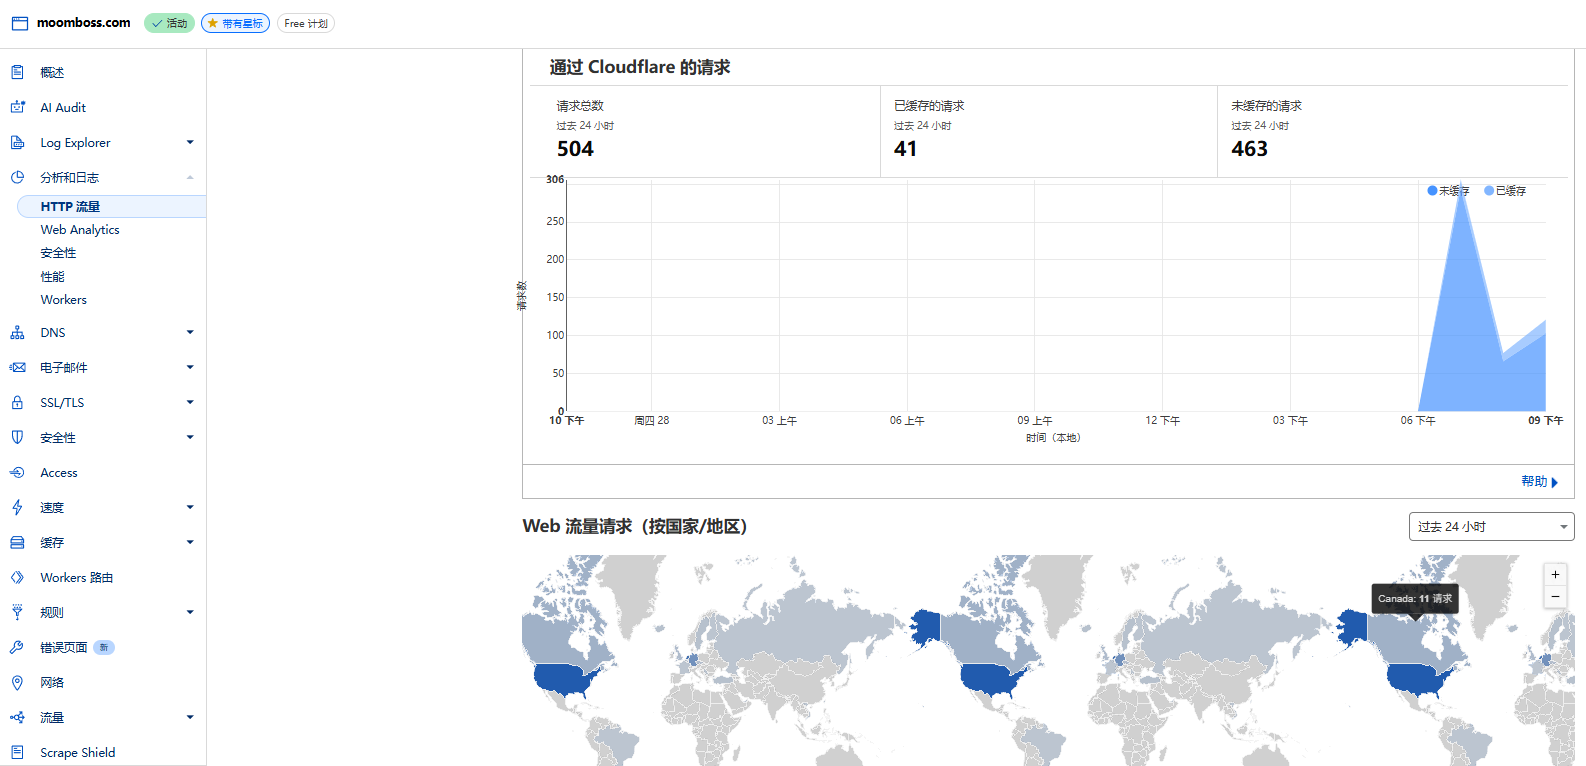Click the SSL/TLS padlock icon
The height and width of the screenshot is (766, 1586).
coord(17,402)
